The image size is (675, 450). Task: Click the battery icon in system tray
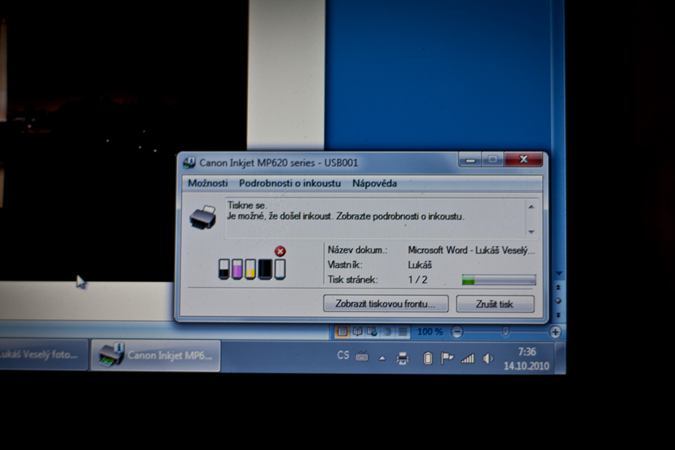[x=427, y=358]
